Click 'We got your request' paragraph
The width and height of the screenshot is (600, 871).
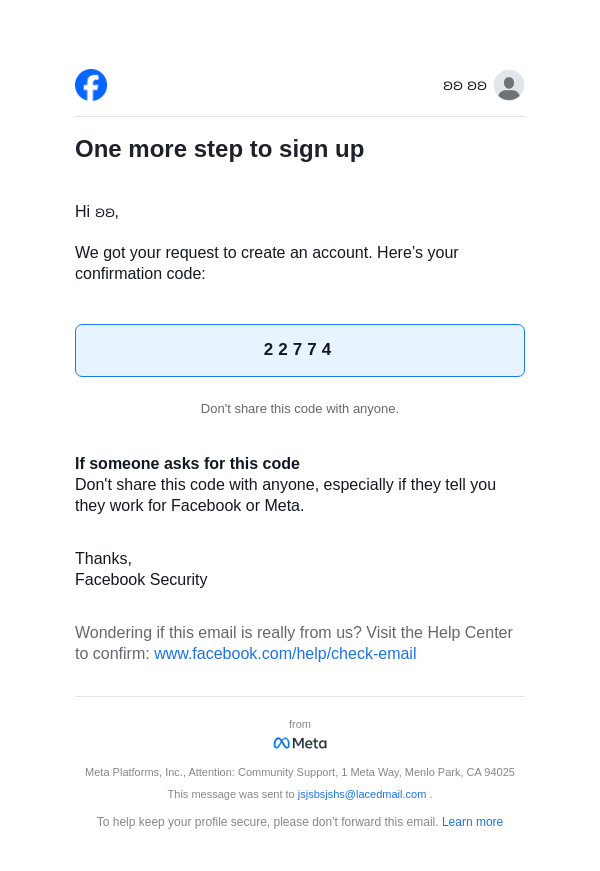point(266,263)
